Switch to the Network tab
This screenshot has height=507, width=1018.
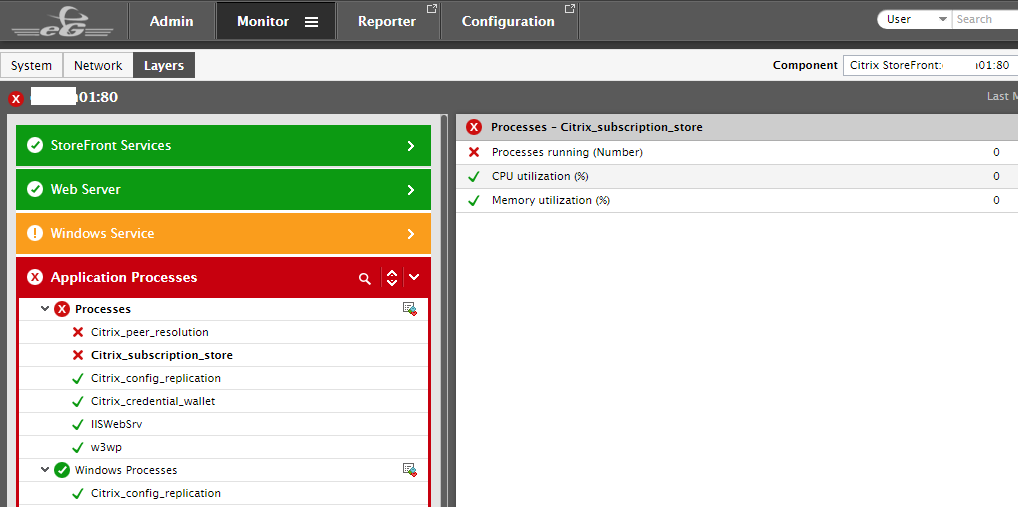(x=98, y=66)
